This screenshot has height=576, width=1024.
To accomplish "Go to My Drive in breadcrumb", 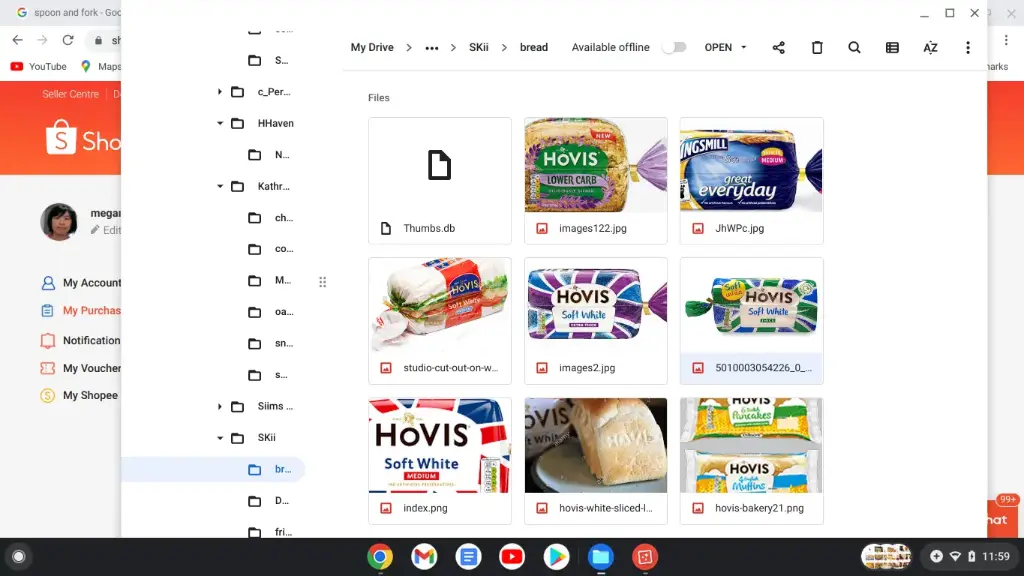I will [372, 47].
